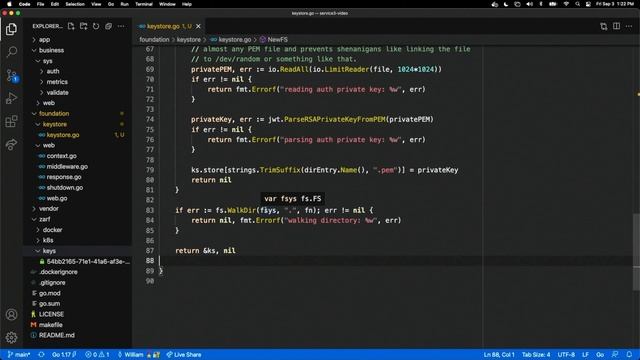Click New File icon in Explorer header
The height and width of the screenshot is (360, 640).
click(71, 26)
